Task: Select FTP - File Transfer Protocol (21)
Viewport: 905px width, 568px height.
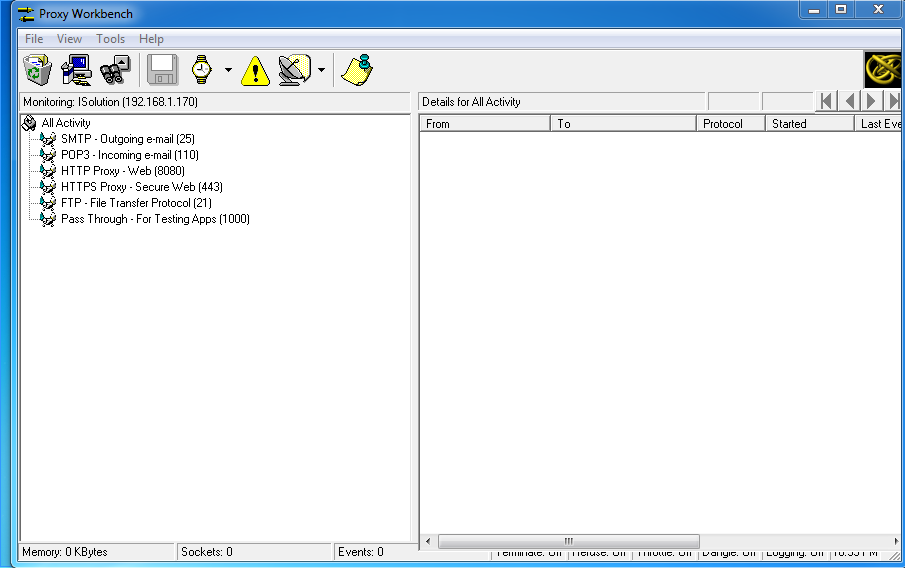Action: (136, 203)
